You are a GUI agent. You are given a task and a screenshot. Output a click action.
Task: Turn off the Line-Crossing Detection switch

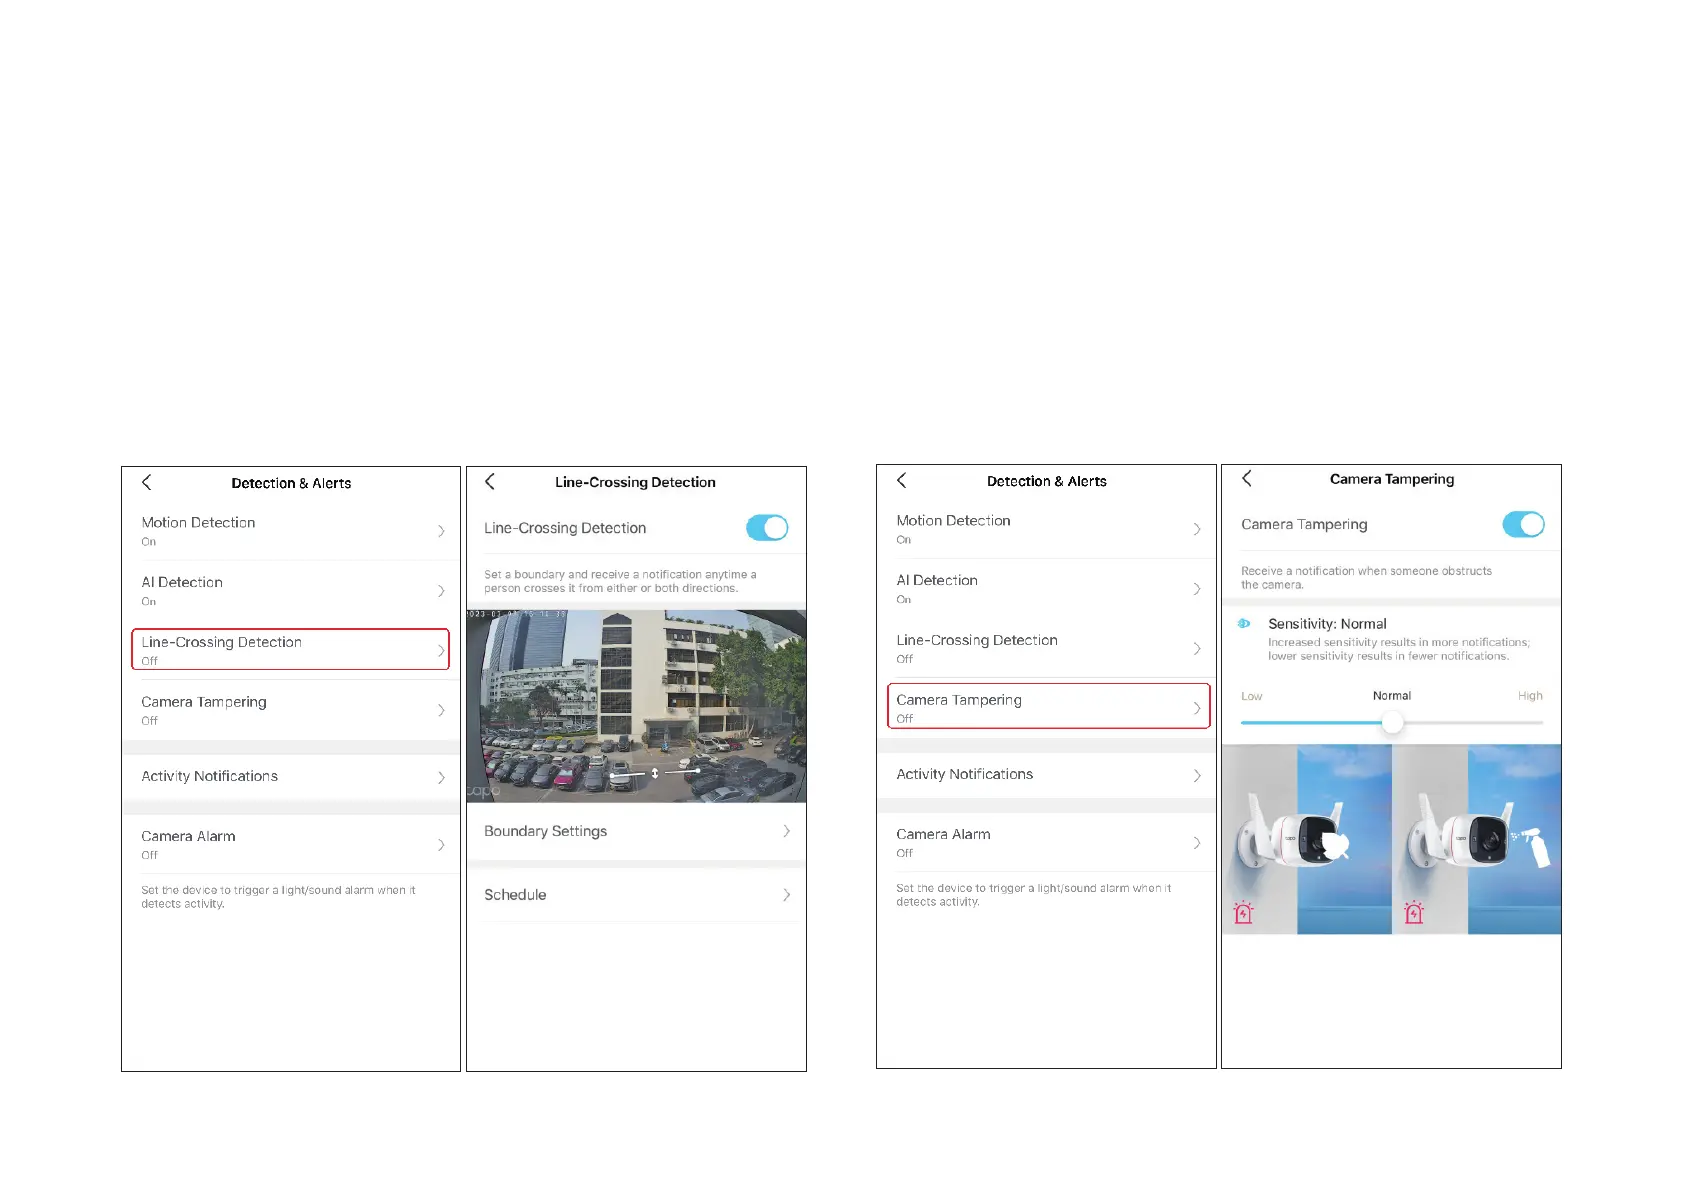[x=767, y=527]
